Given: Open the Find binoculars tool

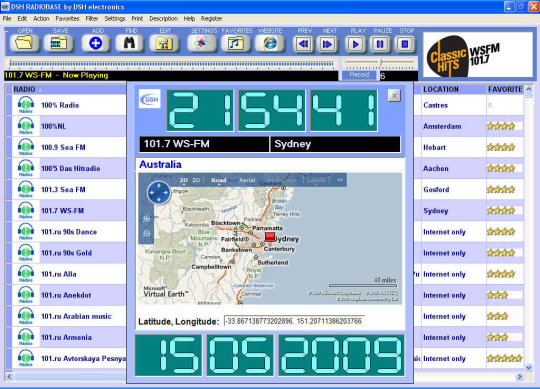Looking at the screenshot, I should pyautogui.click(x=129, y=43).
